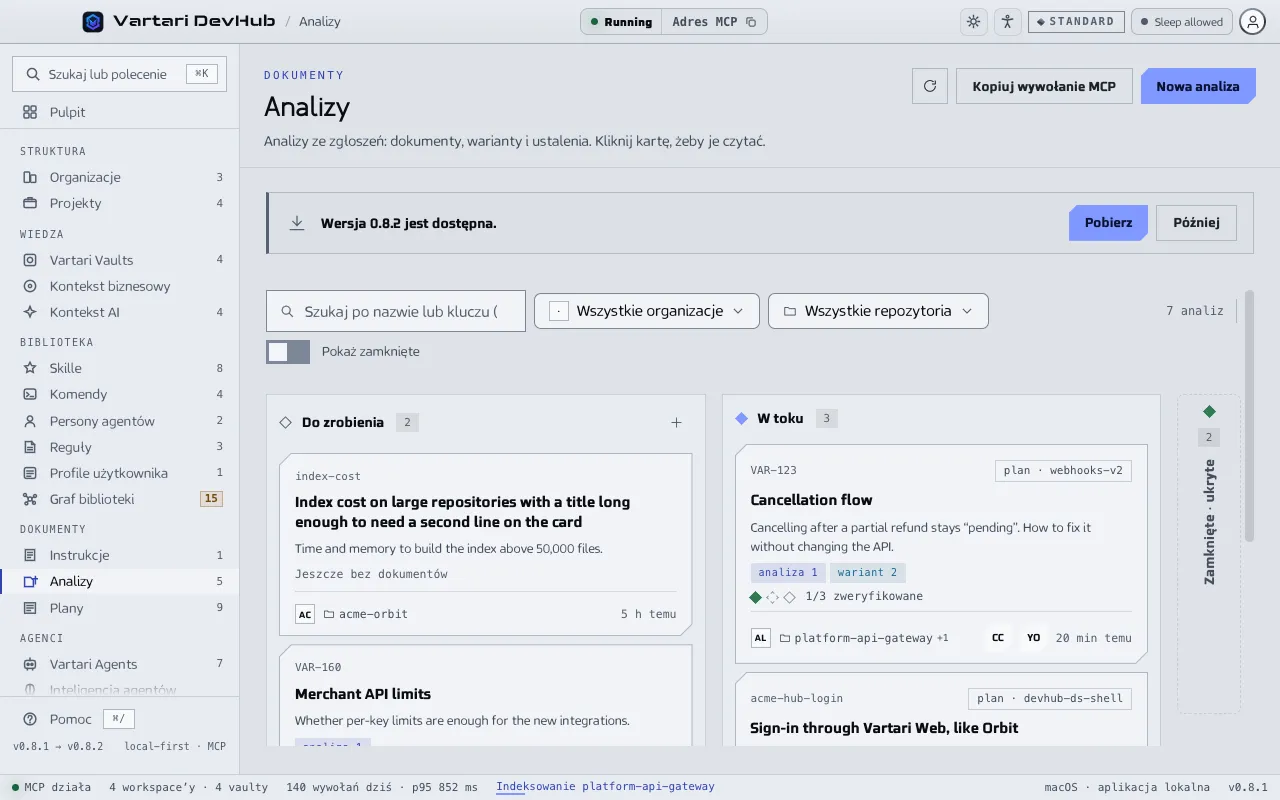Open Pomoc help in sidebar

click(70, 719)
